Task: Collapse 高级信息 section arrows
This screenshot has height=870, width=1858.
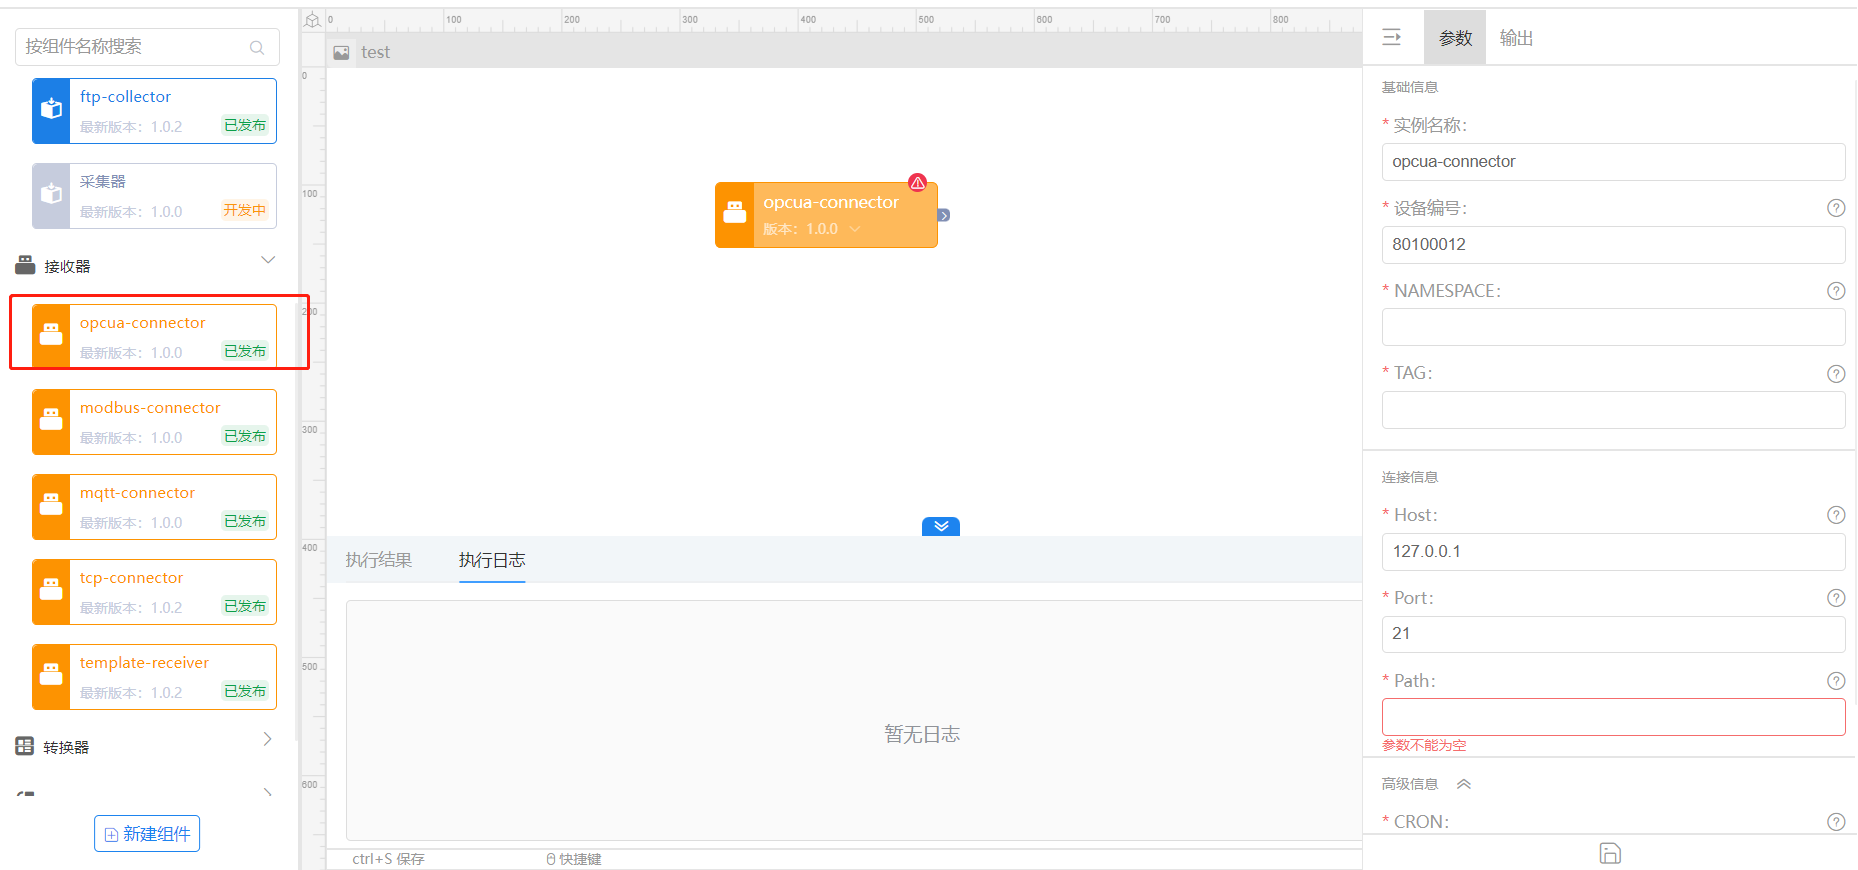Action: tap(1464, 784)
